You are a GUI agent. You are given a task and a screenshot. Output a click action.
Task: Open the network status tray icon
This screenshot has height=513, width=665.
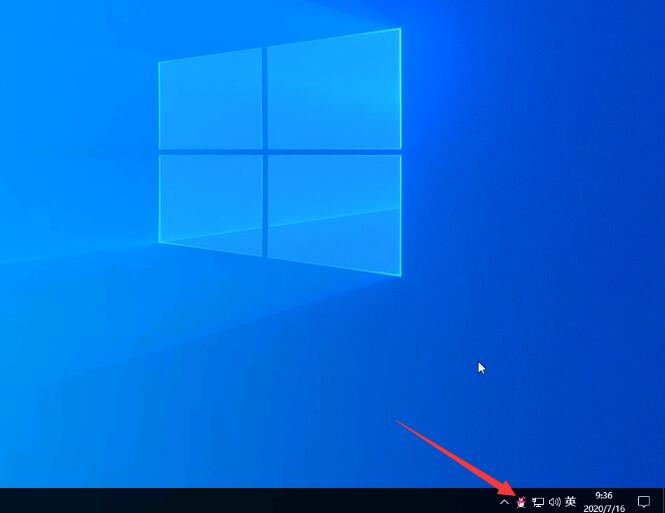(x=538, y=502)
